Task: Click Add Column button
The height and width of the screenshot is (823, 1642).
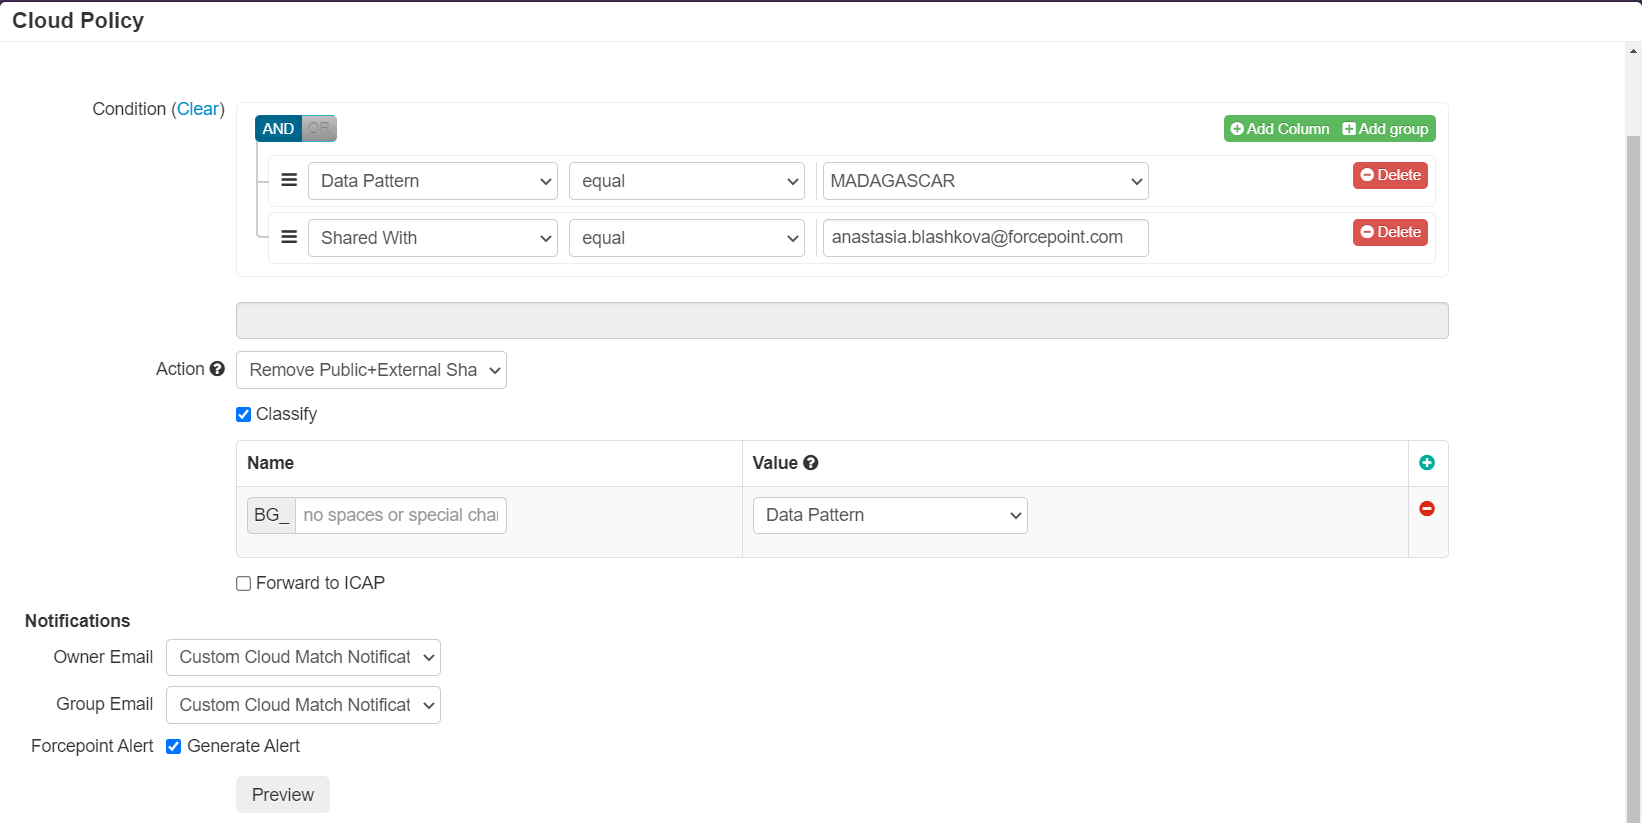Action: tap(1280, 129)
